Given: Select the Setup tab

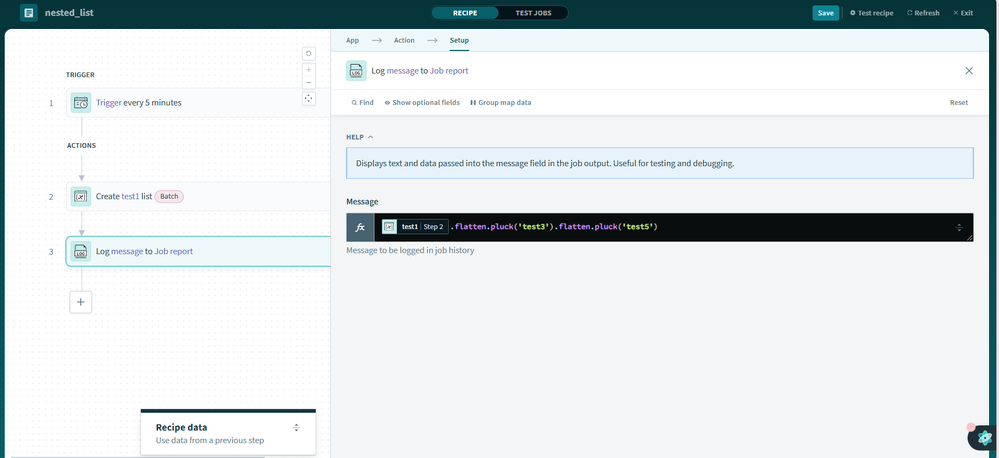Looking at the screenshot, I should pos(459,40).
